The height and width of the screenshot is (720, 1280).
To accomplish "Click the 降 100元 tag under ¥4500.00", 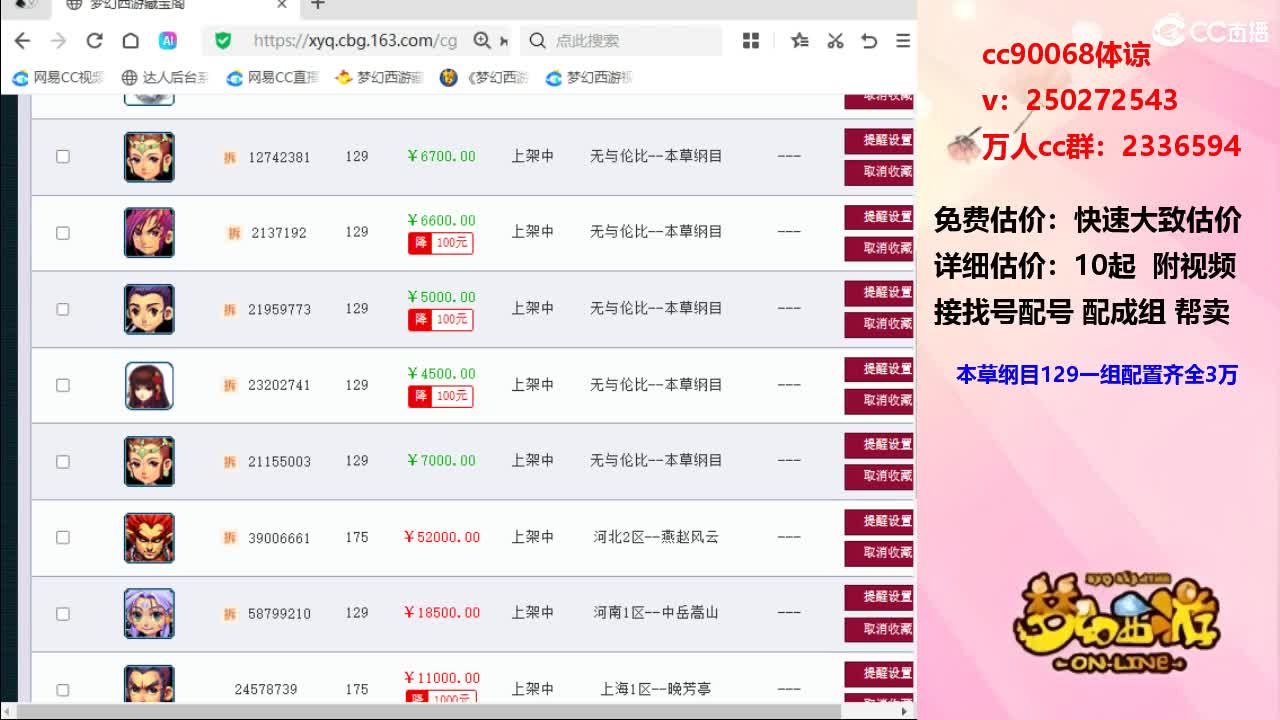I will click(440, 396).
